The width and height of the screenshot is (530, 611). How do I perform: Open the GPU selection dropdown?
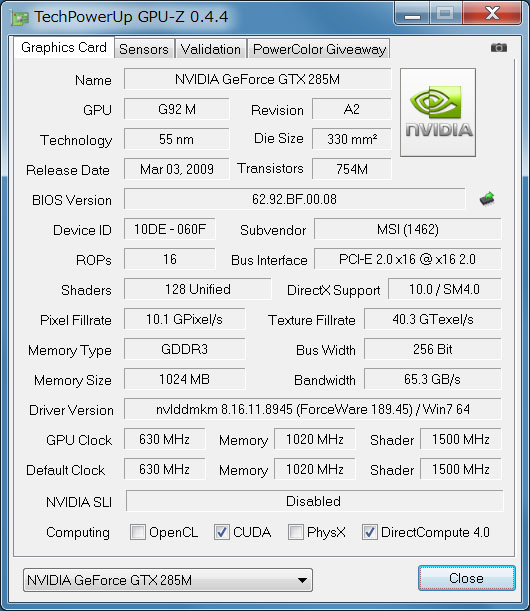point(168,580)
